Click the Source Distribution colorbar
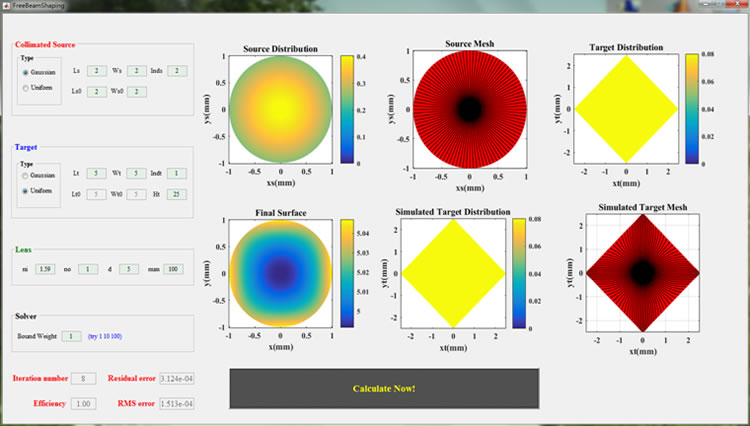This screenshot has height=426, width=750. pyautogui.click(x=347, y=108)
